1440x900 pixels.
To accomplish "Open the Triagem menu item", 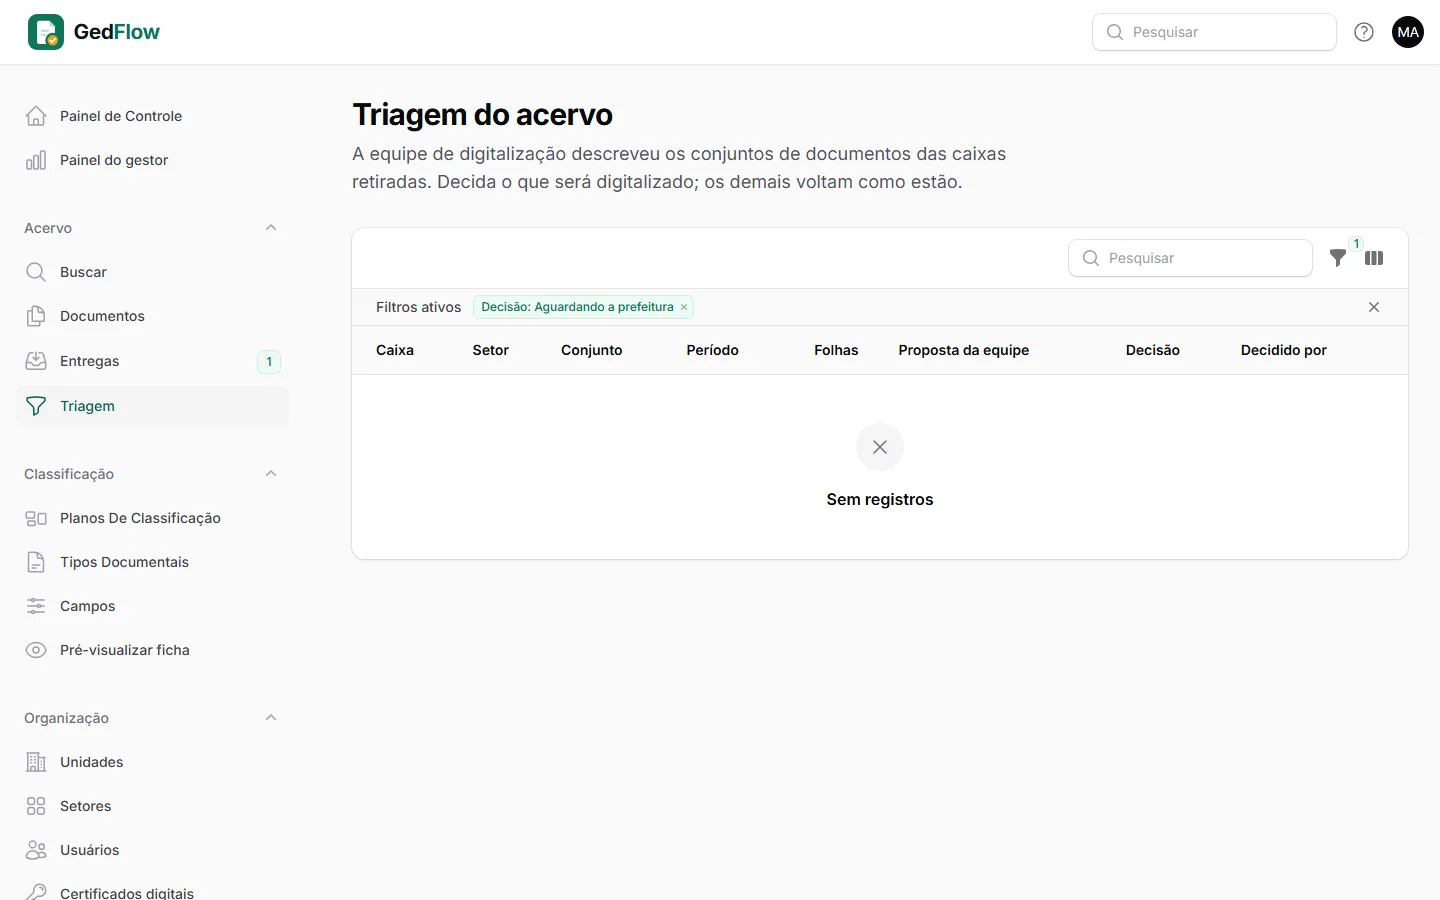I will pyautogui.click(x=152, y=406).
